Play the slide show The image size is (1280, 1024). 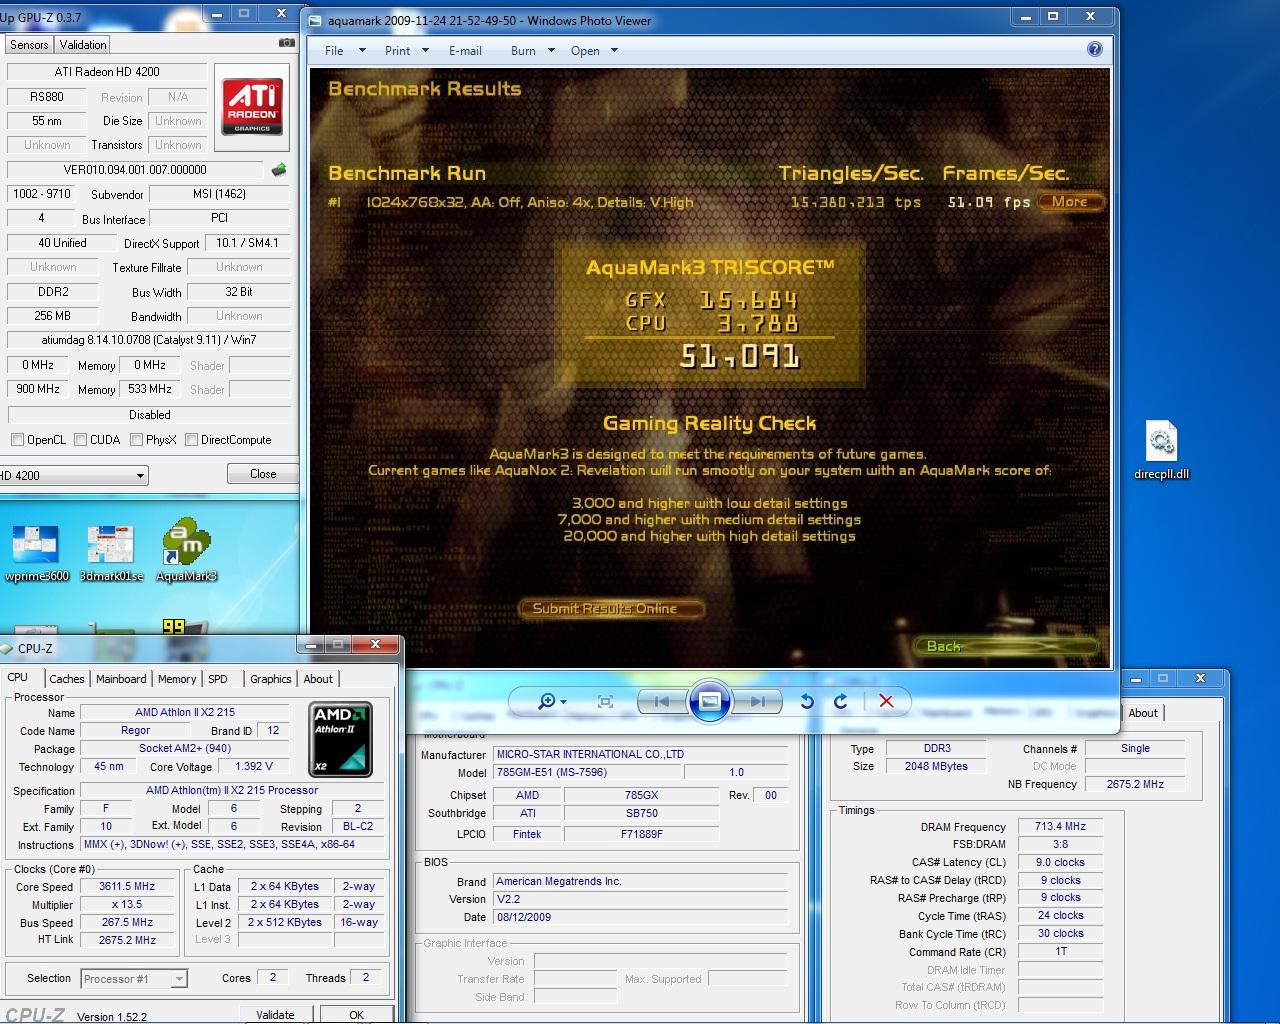coord(709,701)
